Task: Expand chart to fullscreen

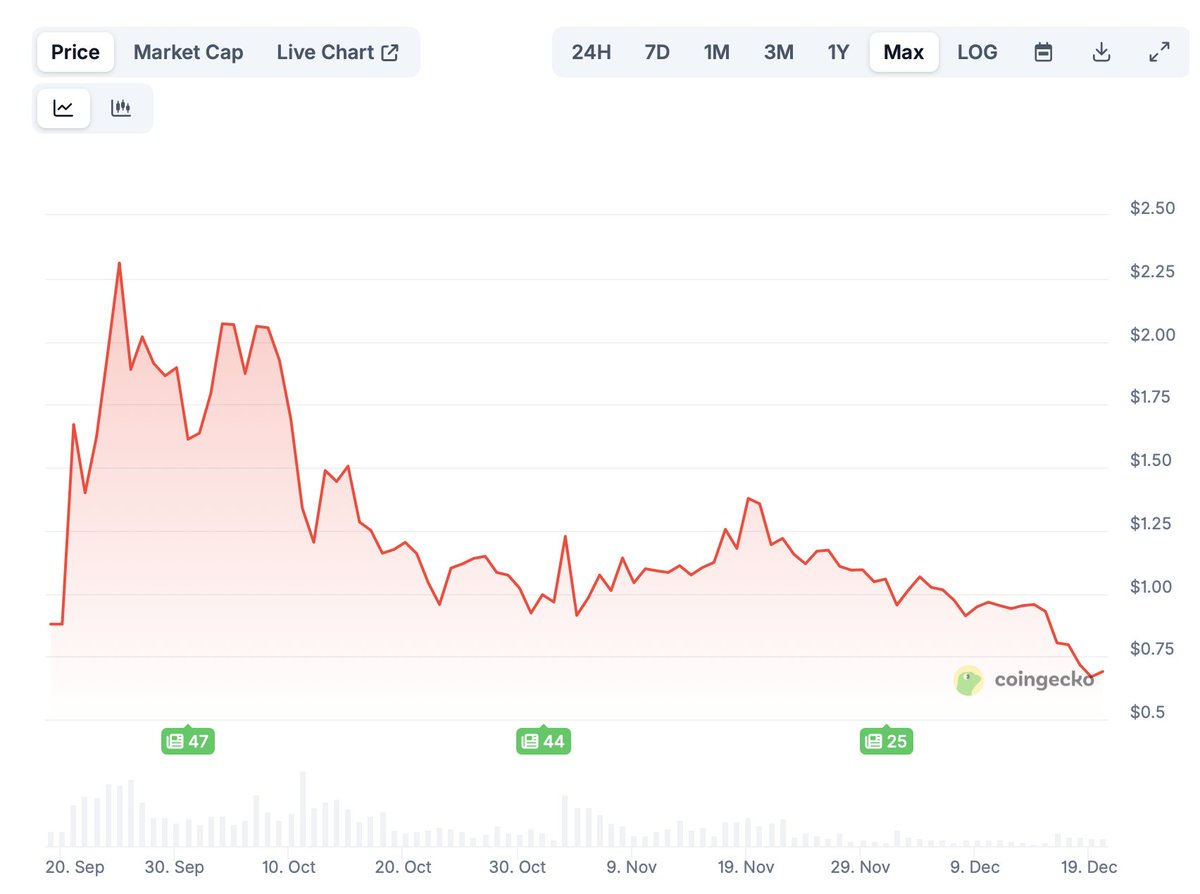Action: 1159,52
